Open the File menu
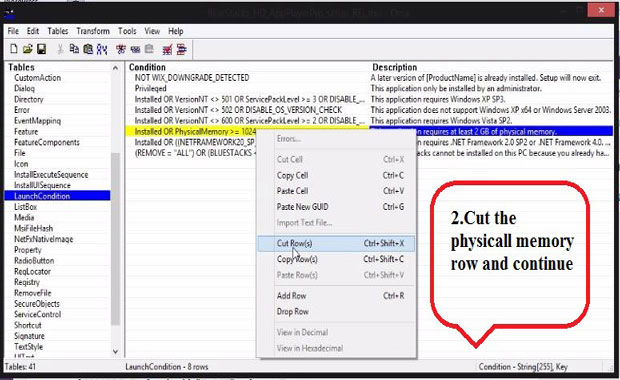Screen dimensions: 620x380 pos(13,31)
